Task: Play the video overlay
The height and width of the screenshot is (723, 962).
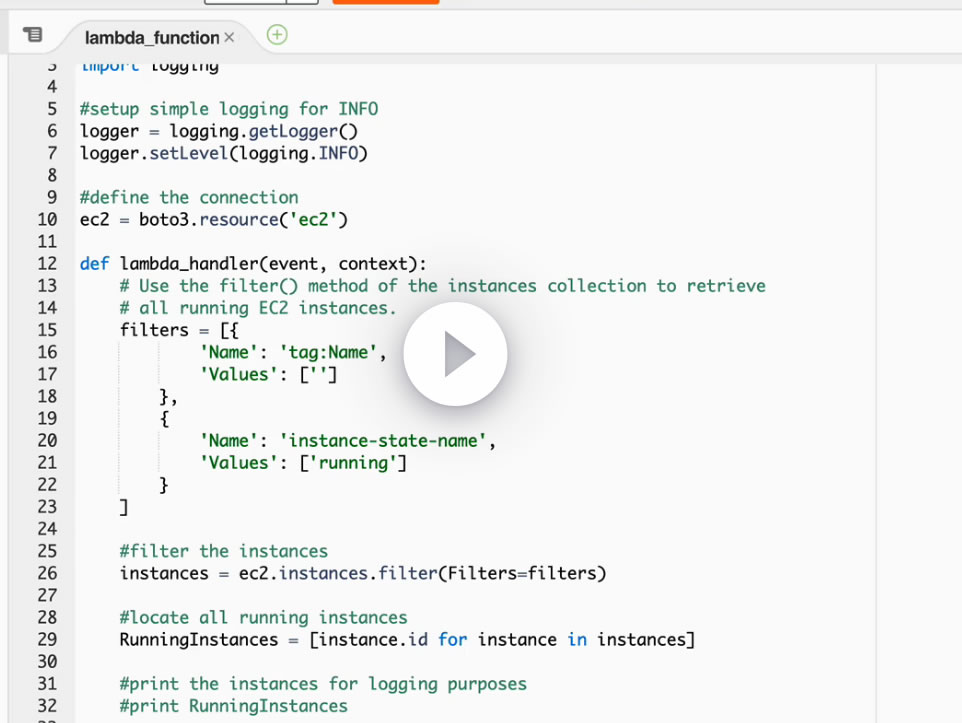Action: click(x=455, y=354)
